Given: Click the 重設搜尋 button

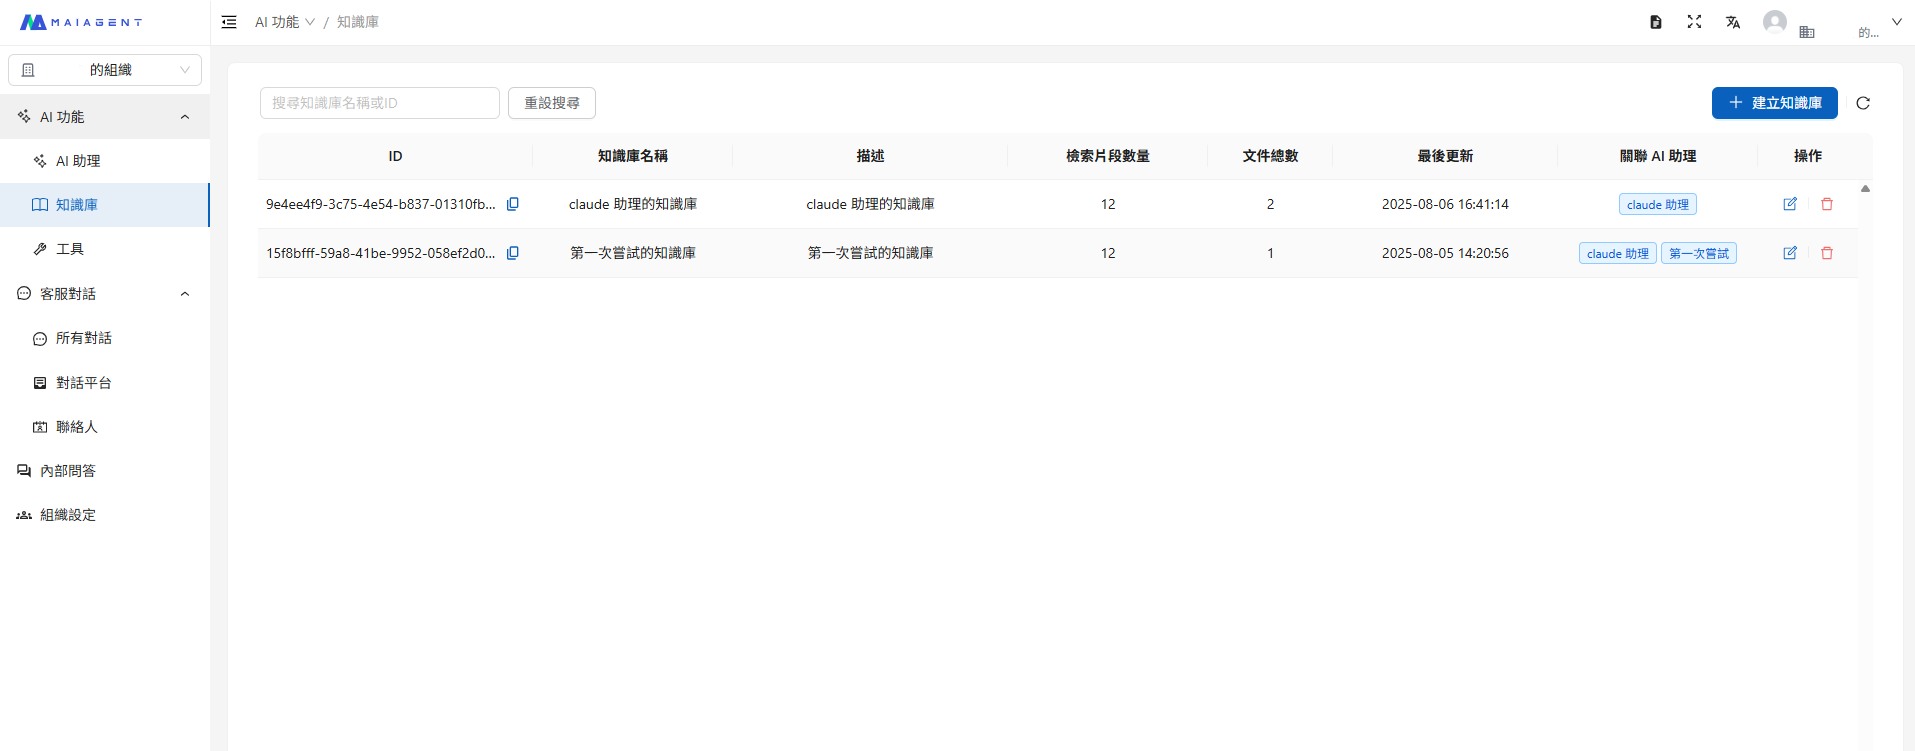Looking at the screenshot, I should click(x=552, y=103).
